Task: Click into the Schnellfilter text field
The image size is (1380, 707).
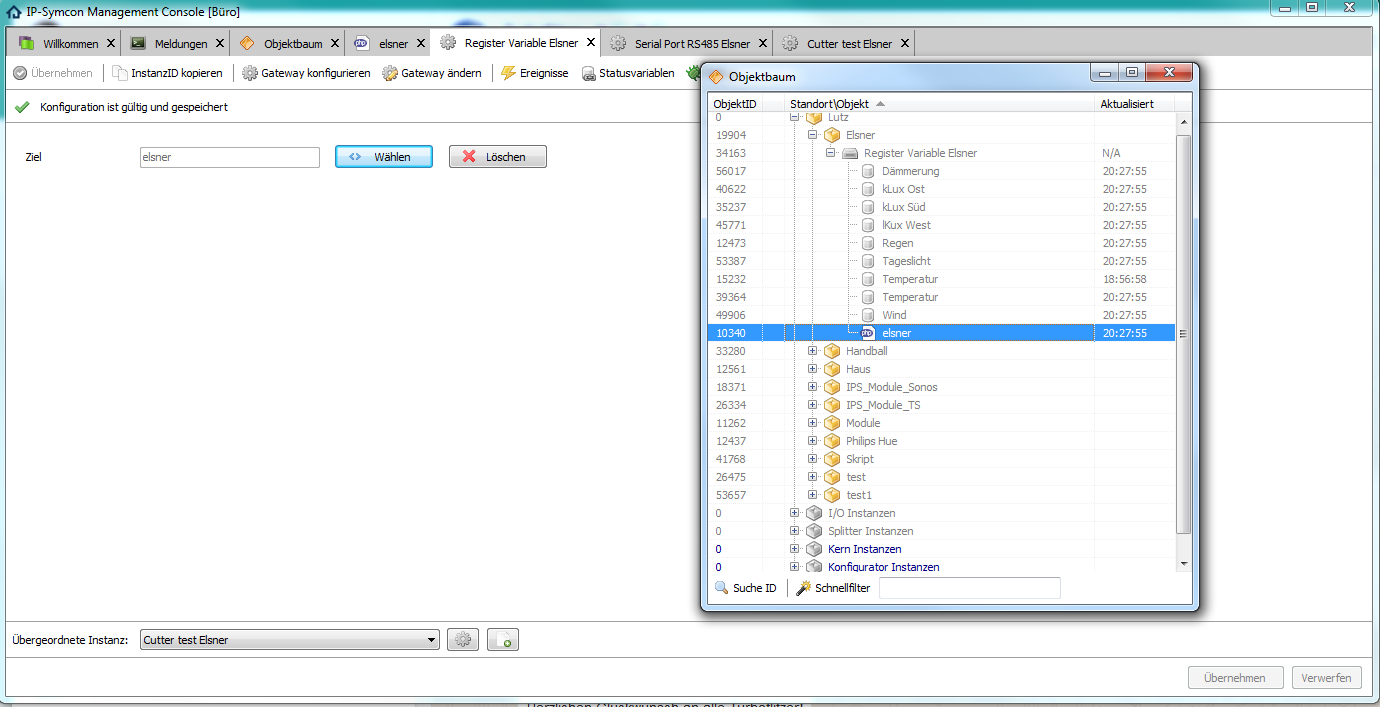Action: [969, 588]
